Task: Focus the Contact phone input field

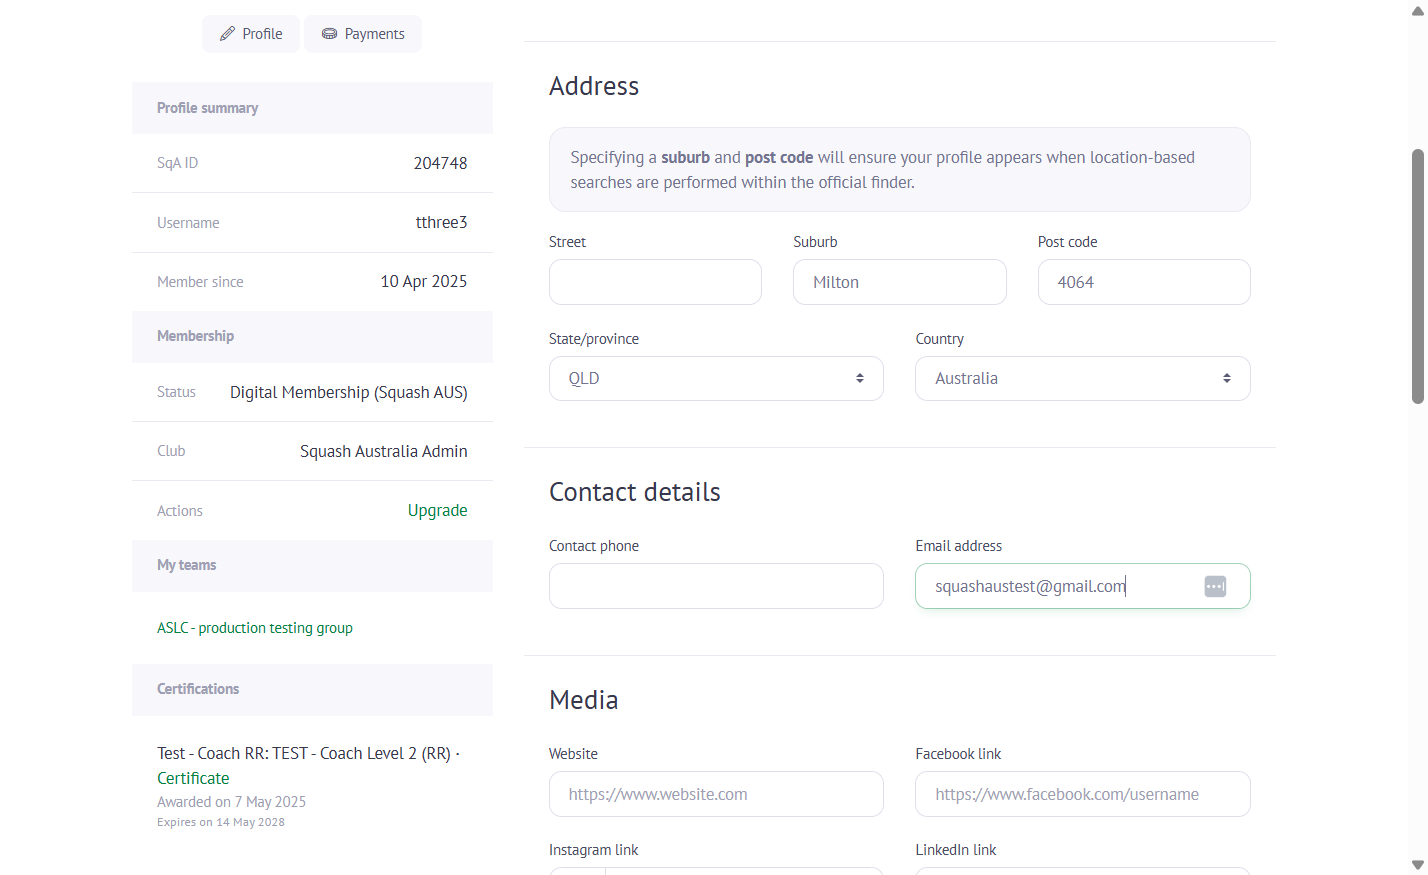Action: 716,586
